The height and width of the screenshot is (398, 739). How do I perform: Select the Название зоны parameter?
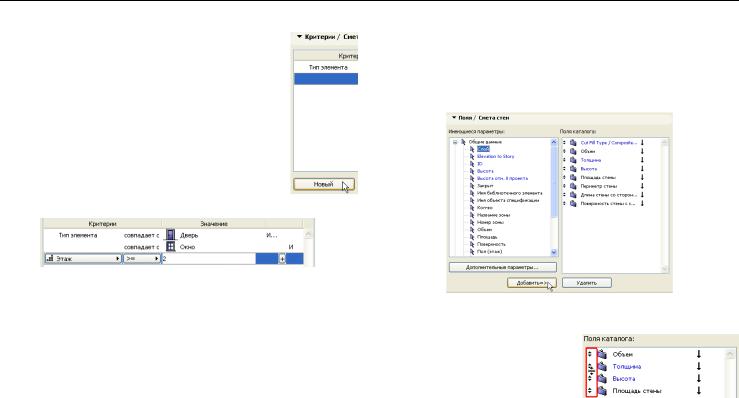(x=493, y=215)
